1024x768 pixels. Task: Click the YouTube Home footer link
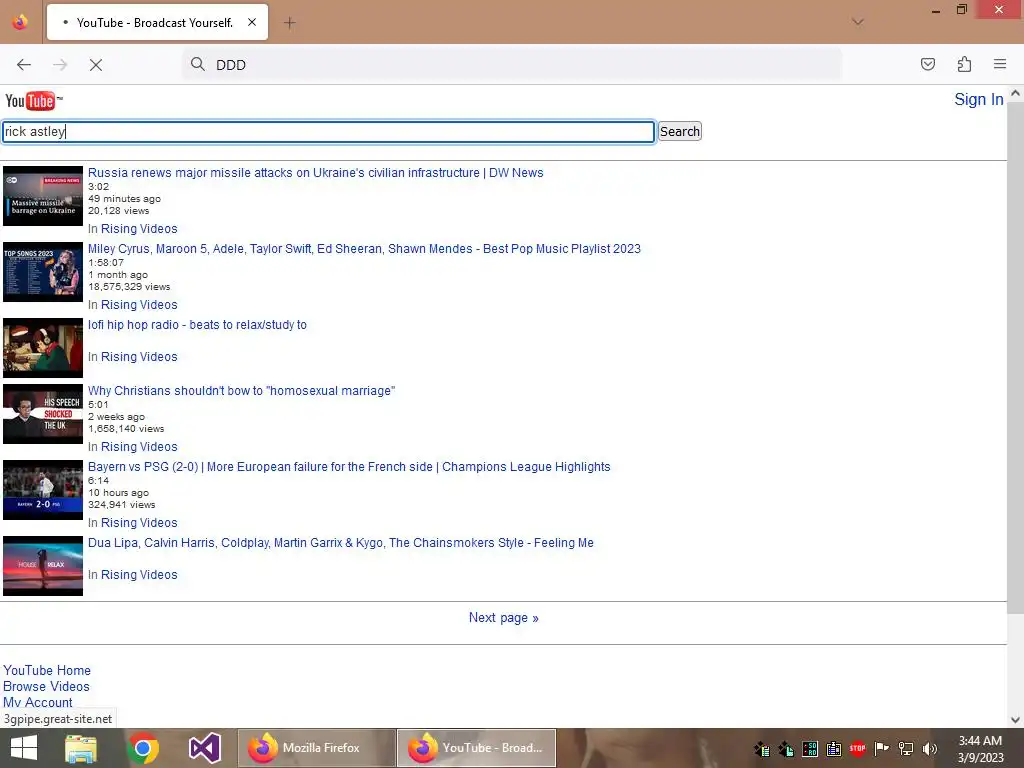point(47,671)
